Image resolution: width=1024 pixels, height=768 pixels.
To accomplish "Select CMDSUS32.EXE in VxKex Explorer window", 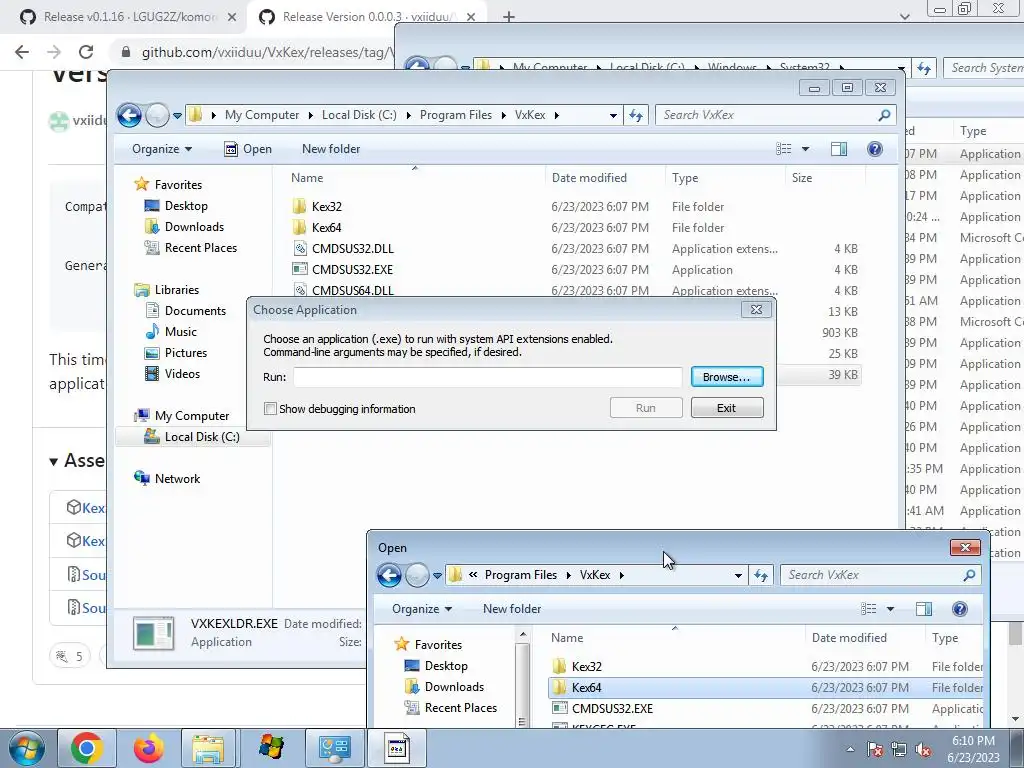I will coord(353,270).
